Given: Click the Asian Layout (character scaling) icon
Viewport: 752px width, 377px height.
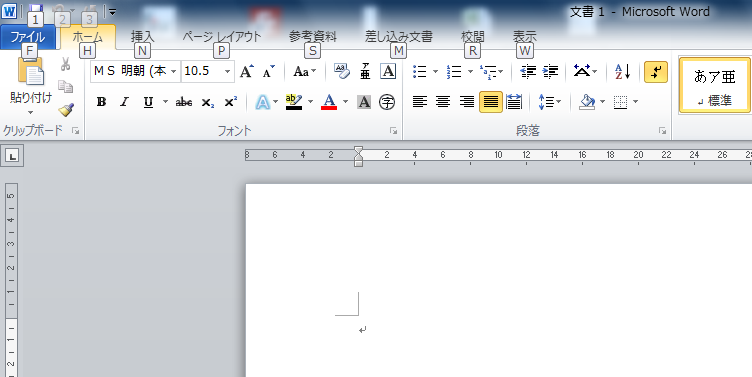Looking at the screenshot, I should 582,72.
